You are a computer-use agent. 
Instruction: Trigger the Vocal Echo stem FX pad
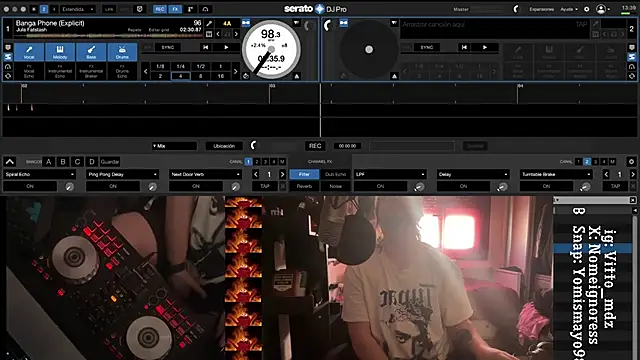click(x=29, y=71)
